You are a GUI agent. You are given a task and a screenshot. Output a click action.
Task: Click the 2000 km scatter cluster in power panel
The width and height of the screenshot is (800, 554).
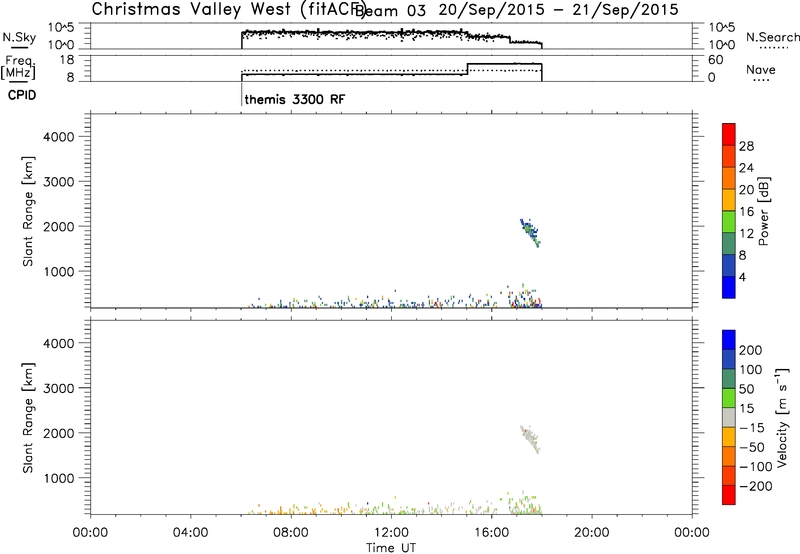530,232
